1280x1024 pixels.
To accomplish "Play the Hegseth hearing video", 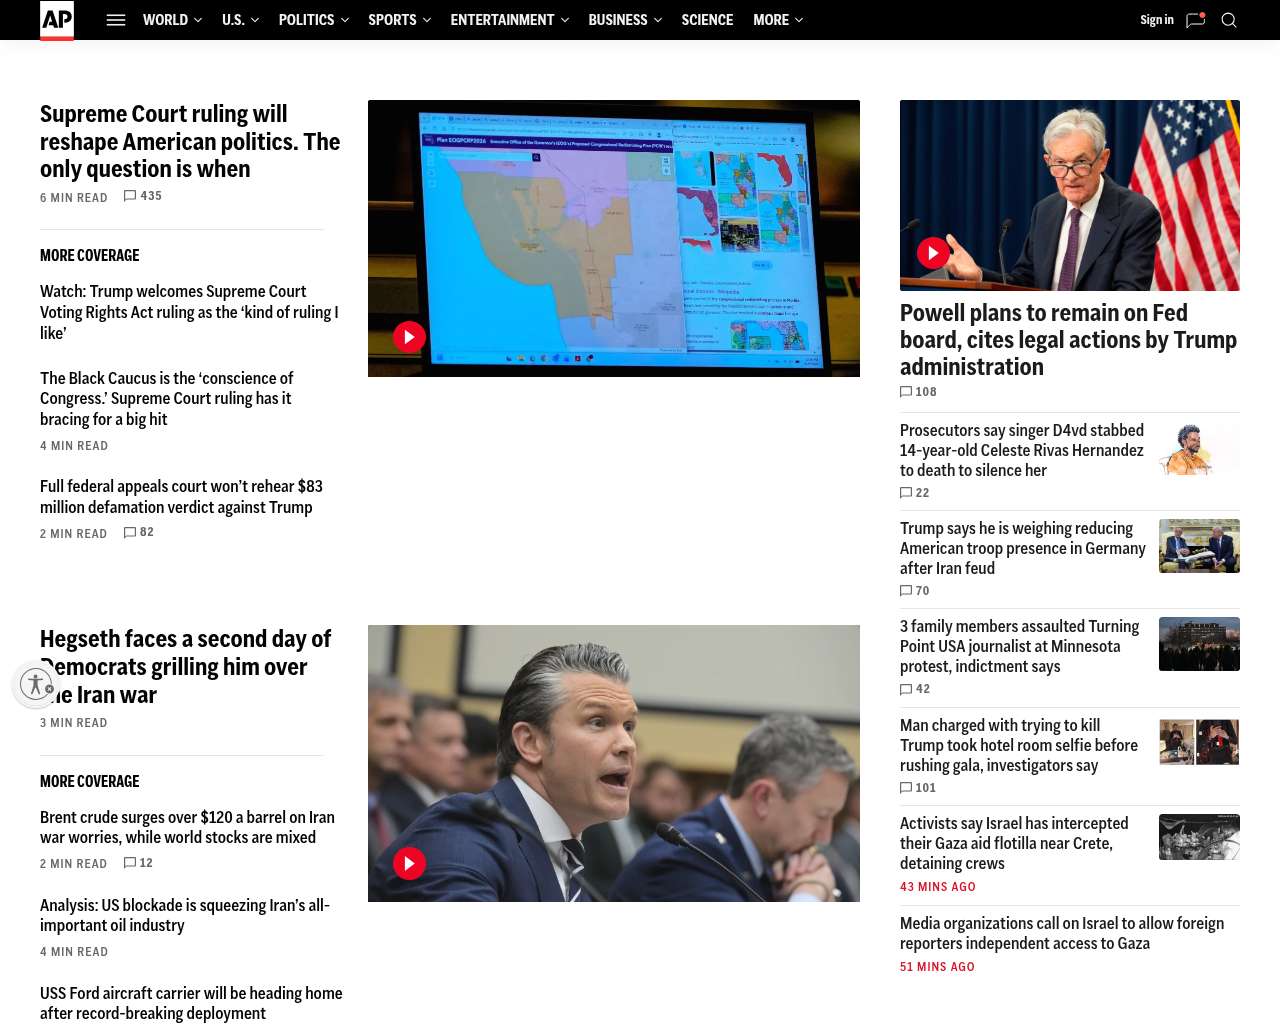I will tap(409, 863).
